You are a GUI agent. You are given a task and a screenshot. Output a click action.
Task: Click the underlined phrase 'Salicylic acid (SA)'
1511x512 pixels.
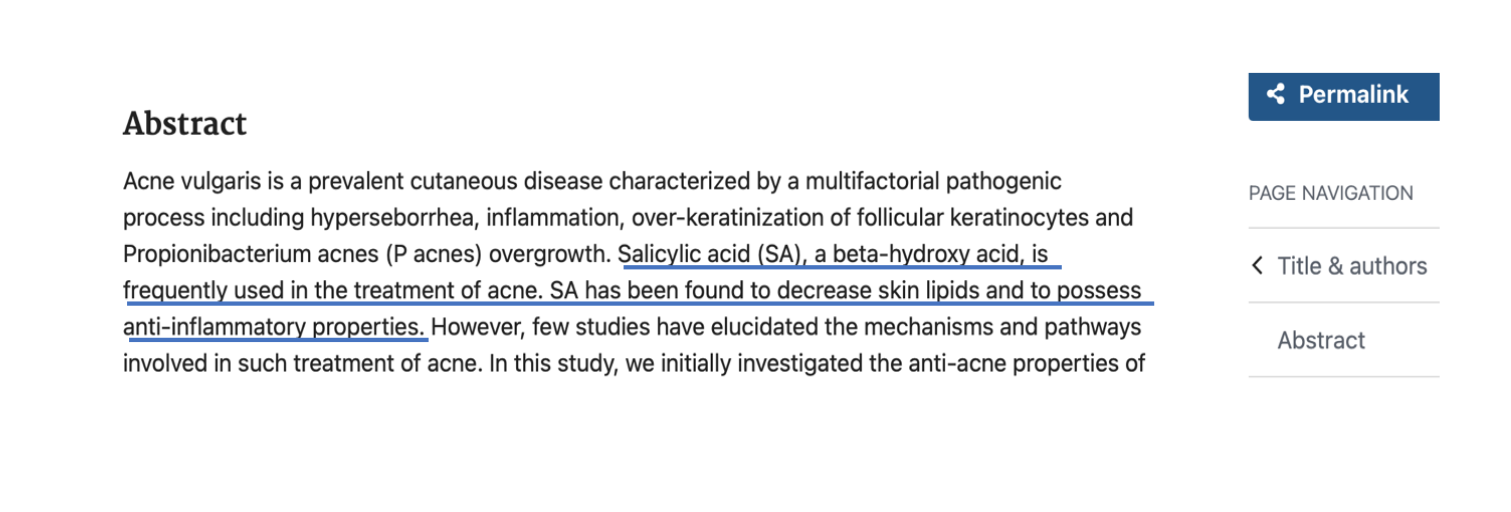[x=711, y=254]
